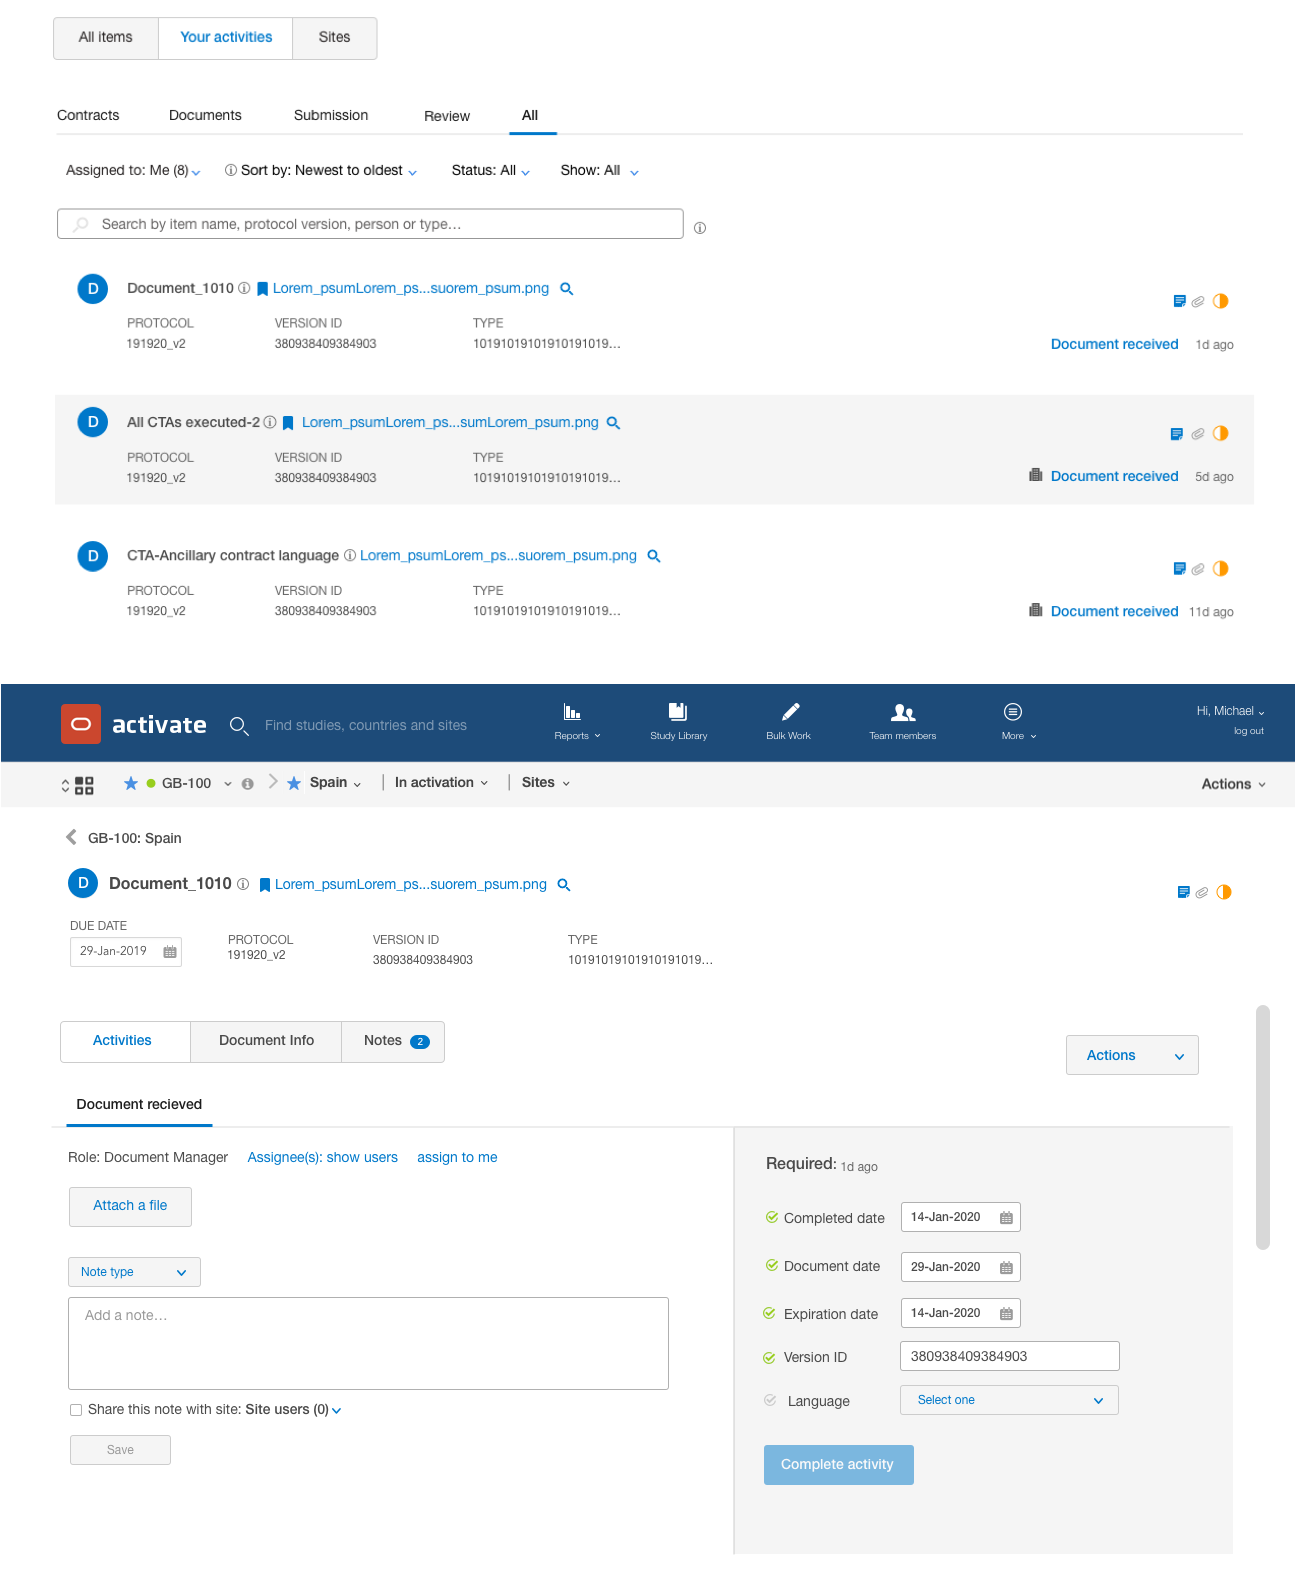Open Bulk Work from the header
The width and height of the screenshot is (1295, 1581).
[x=789, y=721]
